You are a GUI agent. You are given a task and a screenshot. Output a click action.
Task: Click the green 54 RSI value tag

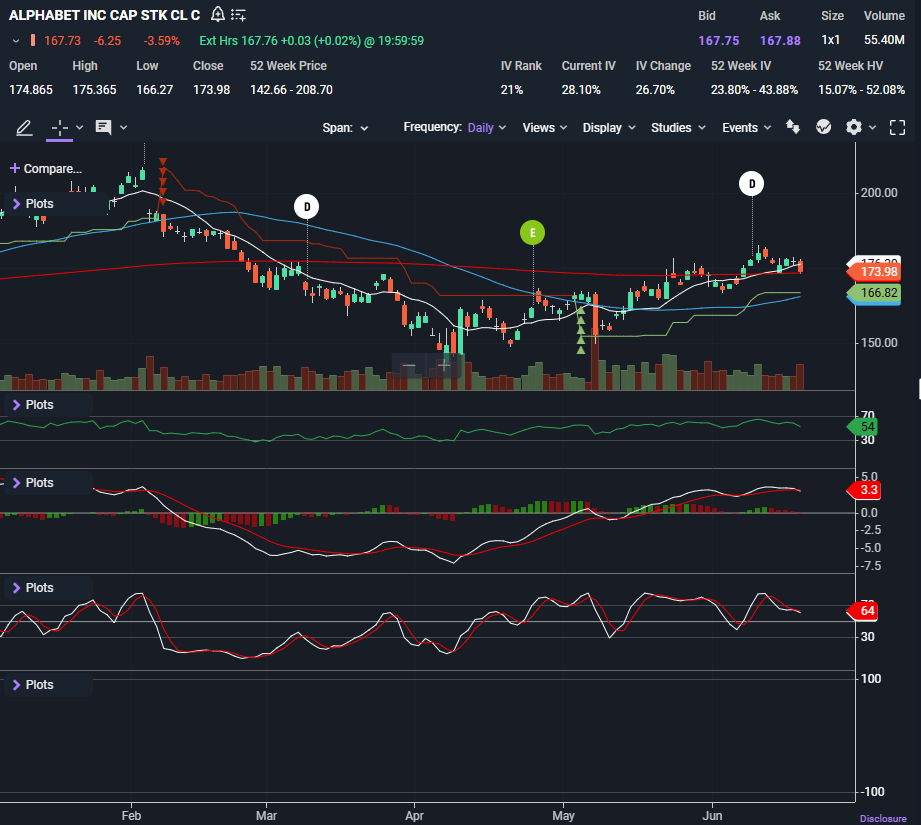point(863,426)
